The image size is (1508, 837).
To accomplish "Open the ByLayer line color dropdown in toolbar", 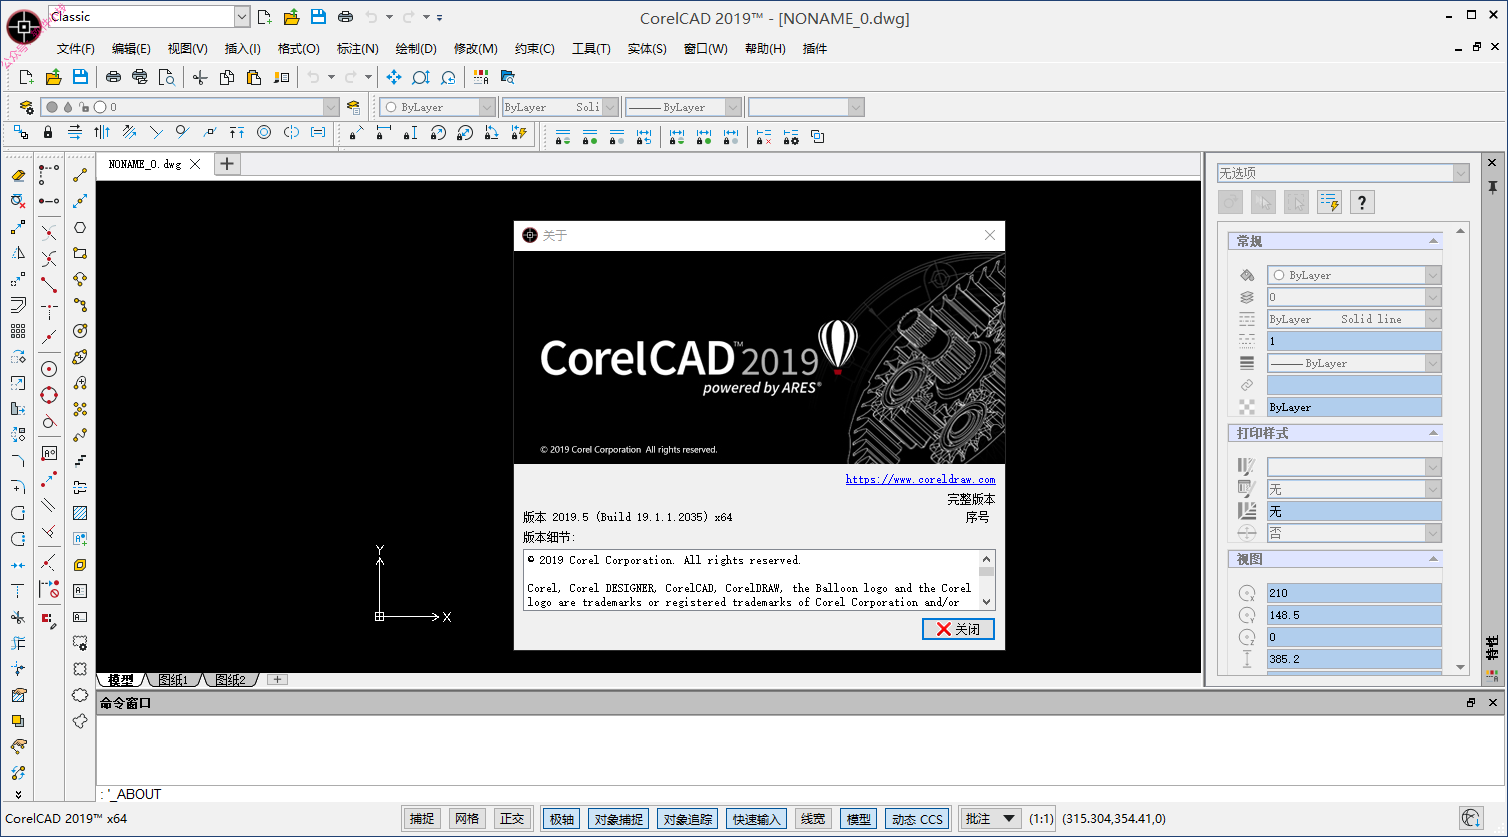I will coord(487,107).
